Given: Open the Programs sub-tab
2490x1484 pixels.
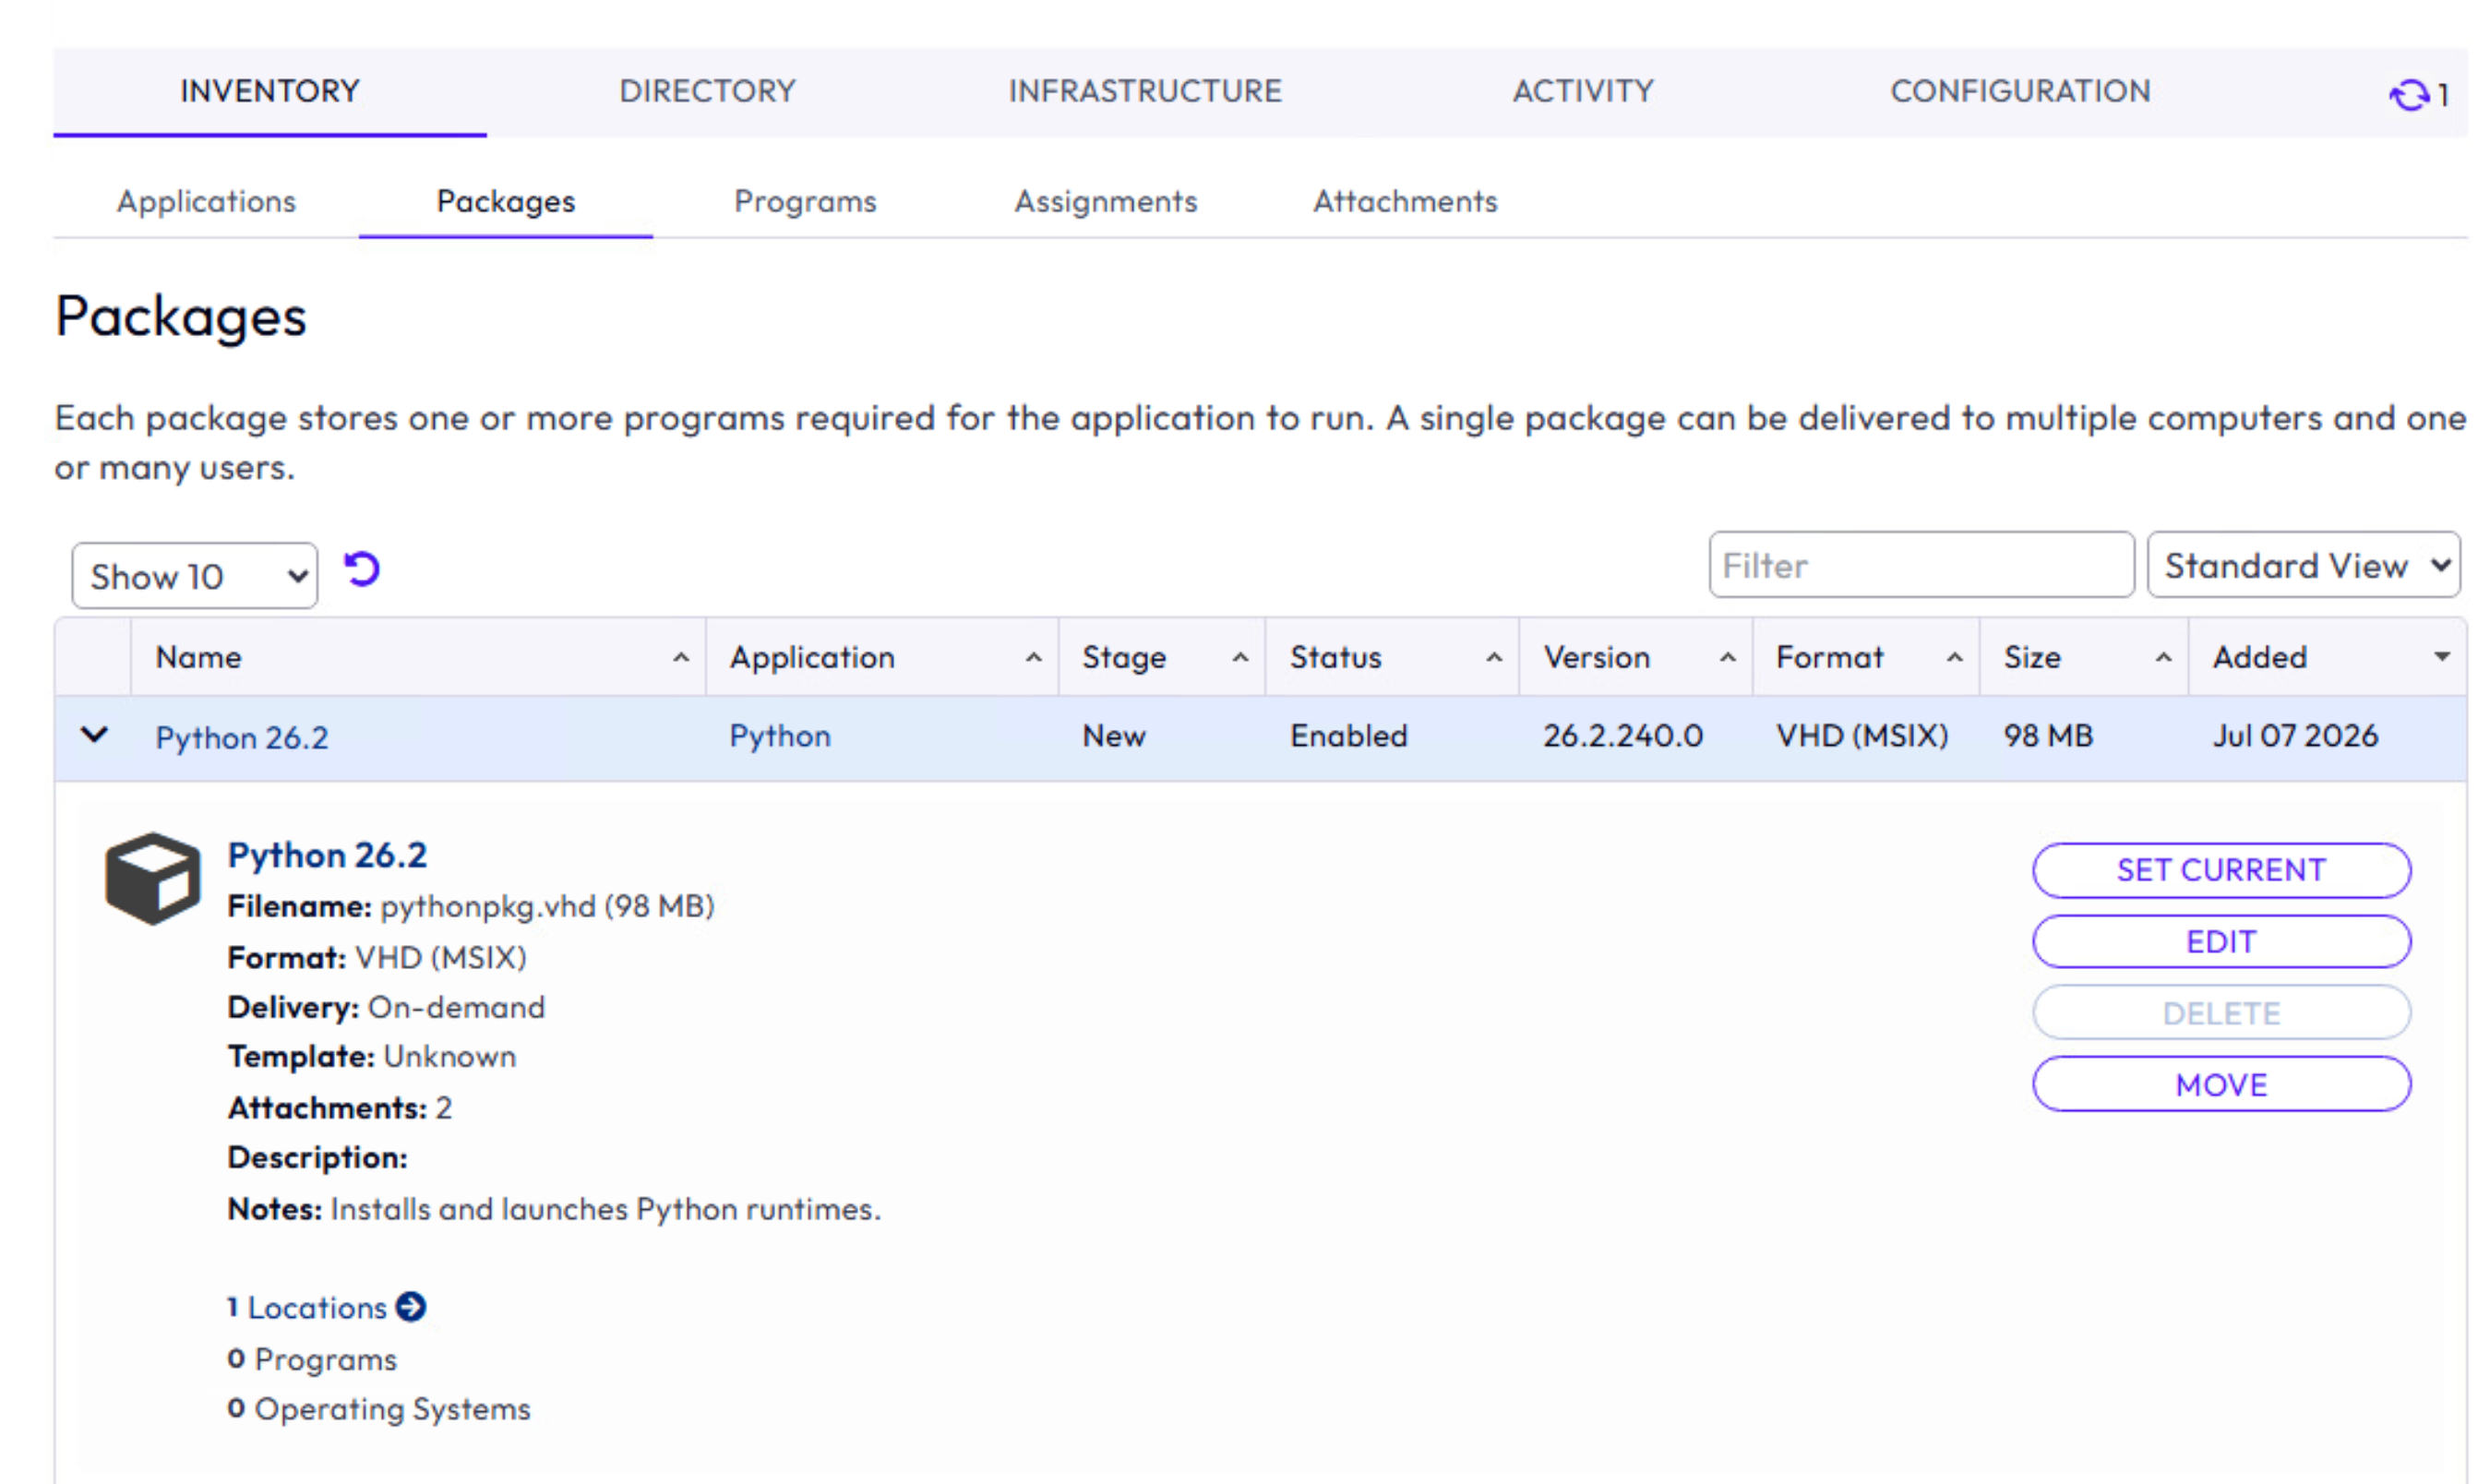Looking at the screenshot, I should [x=805, y=201].
